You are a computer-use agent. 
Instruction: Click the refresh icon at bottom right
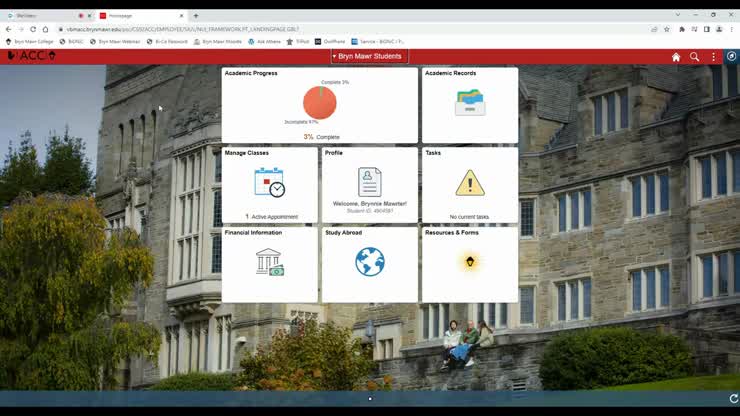[x=733, y=398]
